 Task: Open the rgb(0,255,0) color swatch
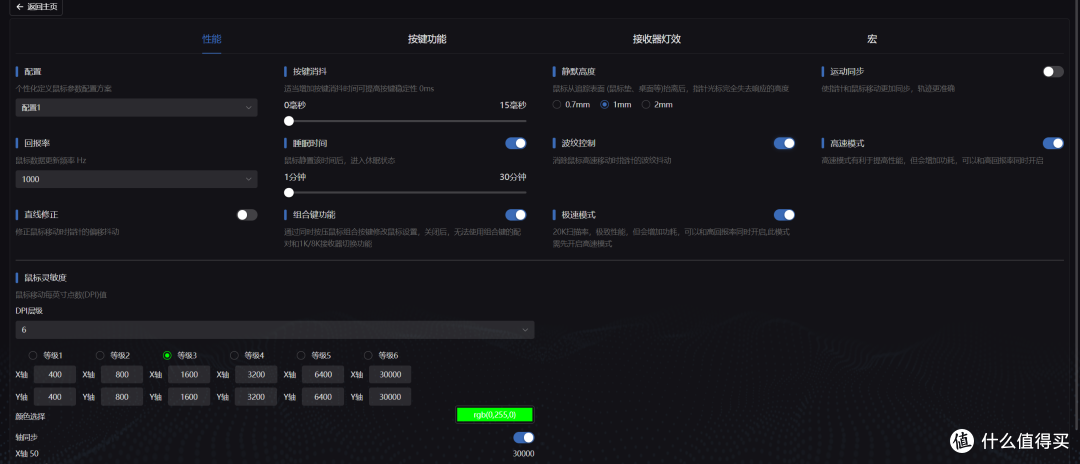(495, 415)
